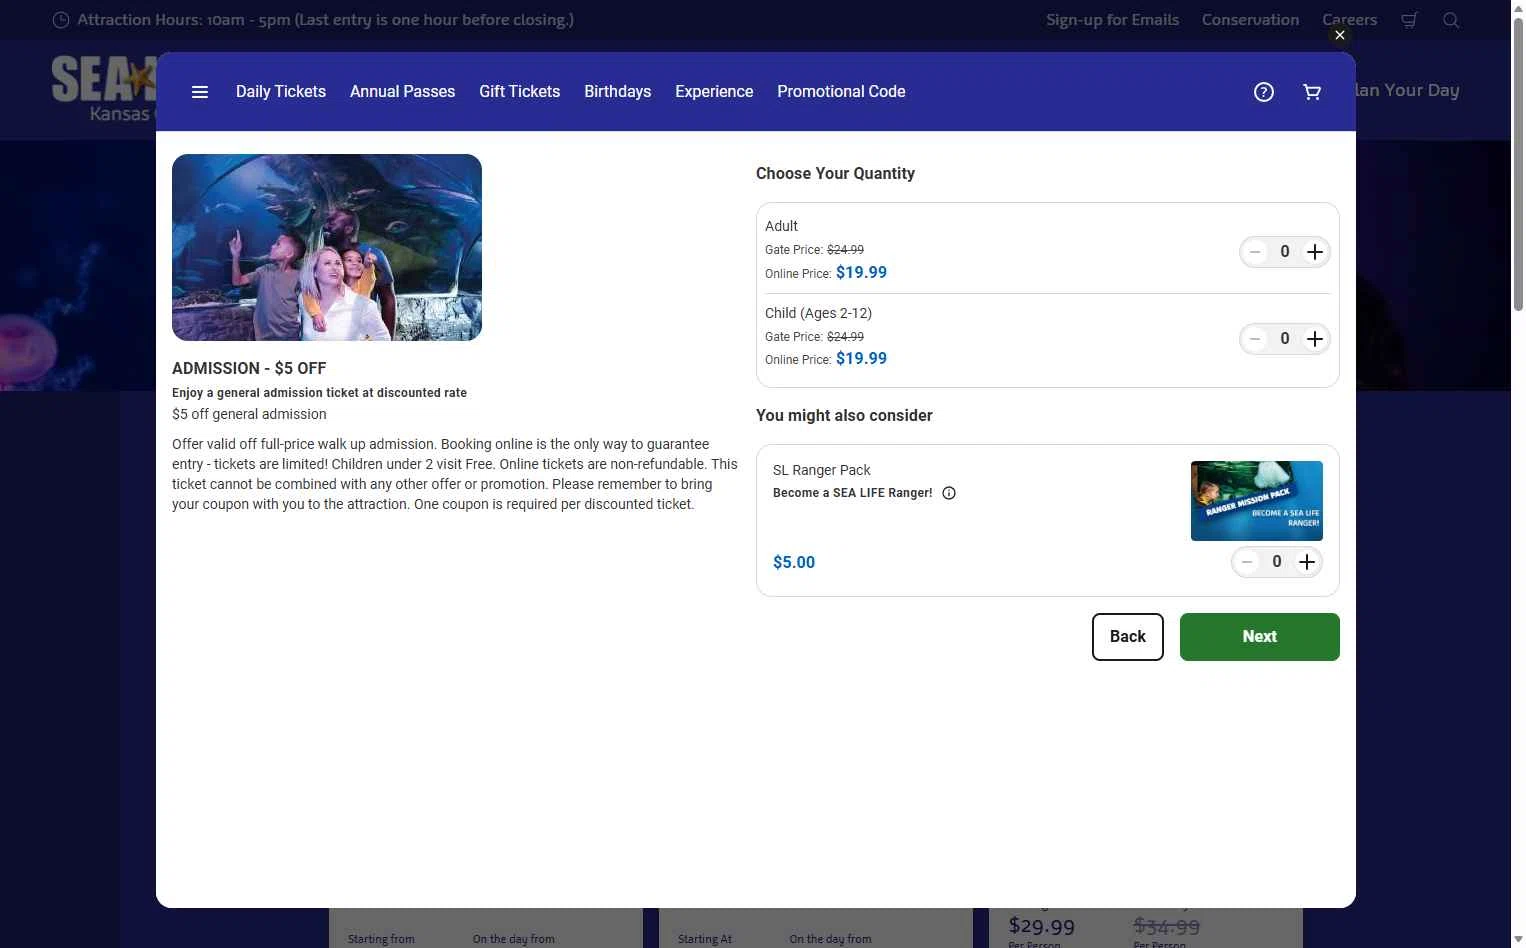Select the Experience tab
The width and height of the screenshot is (1526, 948).
(714, 91)
